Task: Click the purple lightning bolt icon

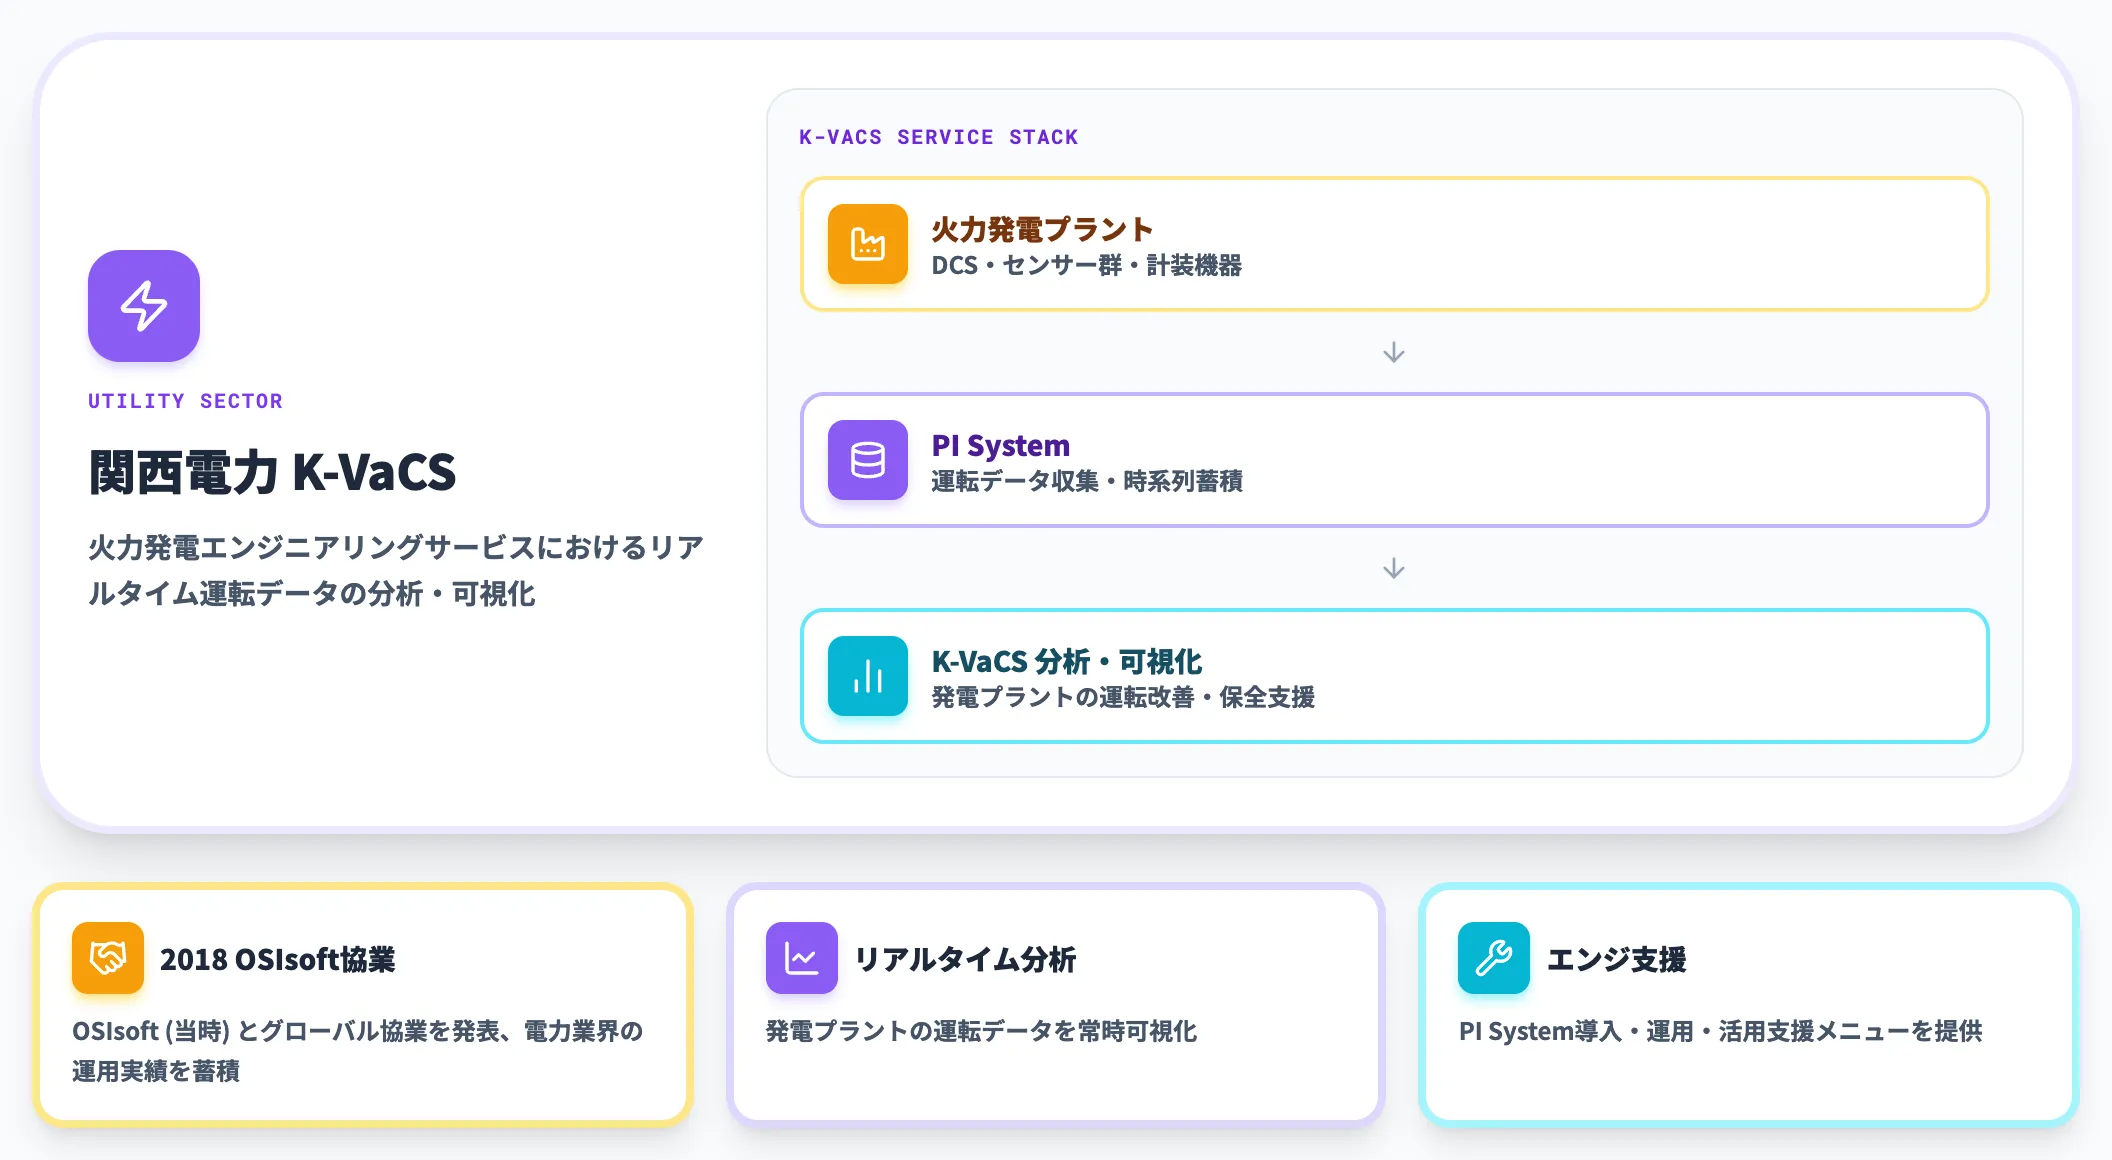Action: (x=144, y=306)
